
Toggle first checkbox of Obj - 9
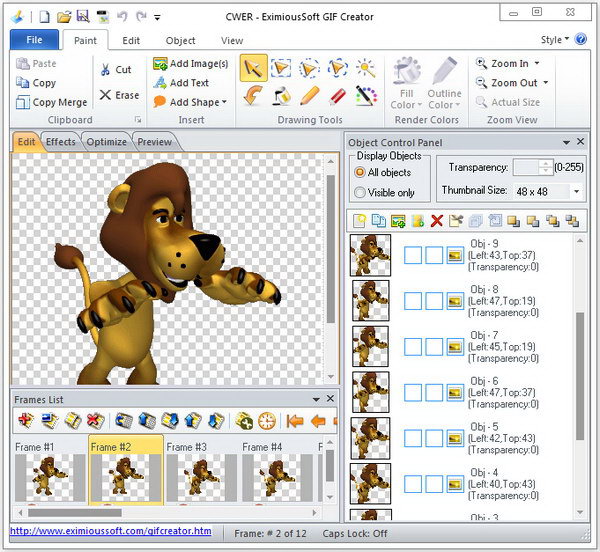[412, 255]
